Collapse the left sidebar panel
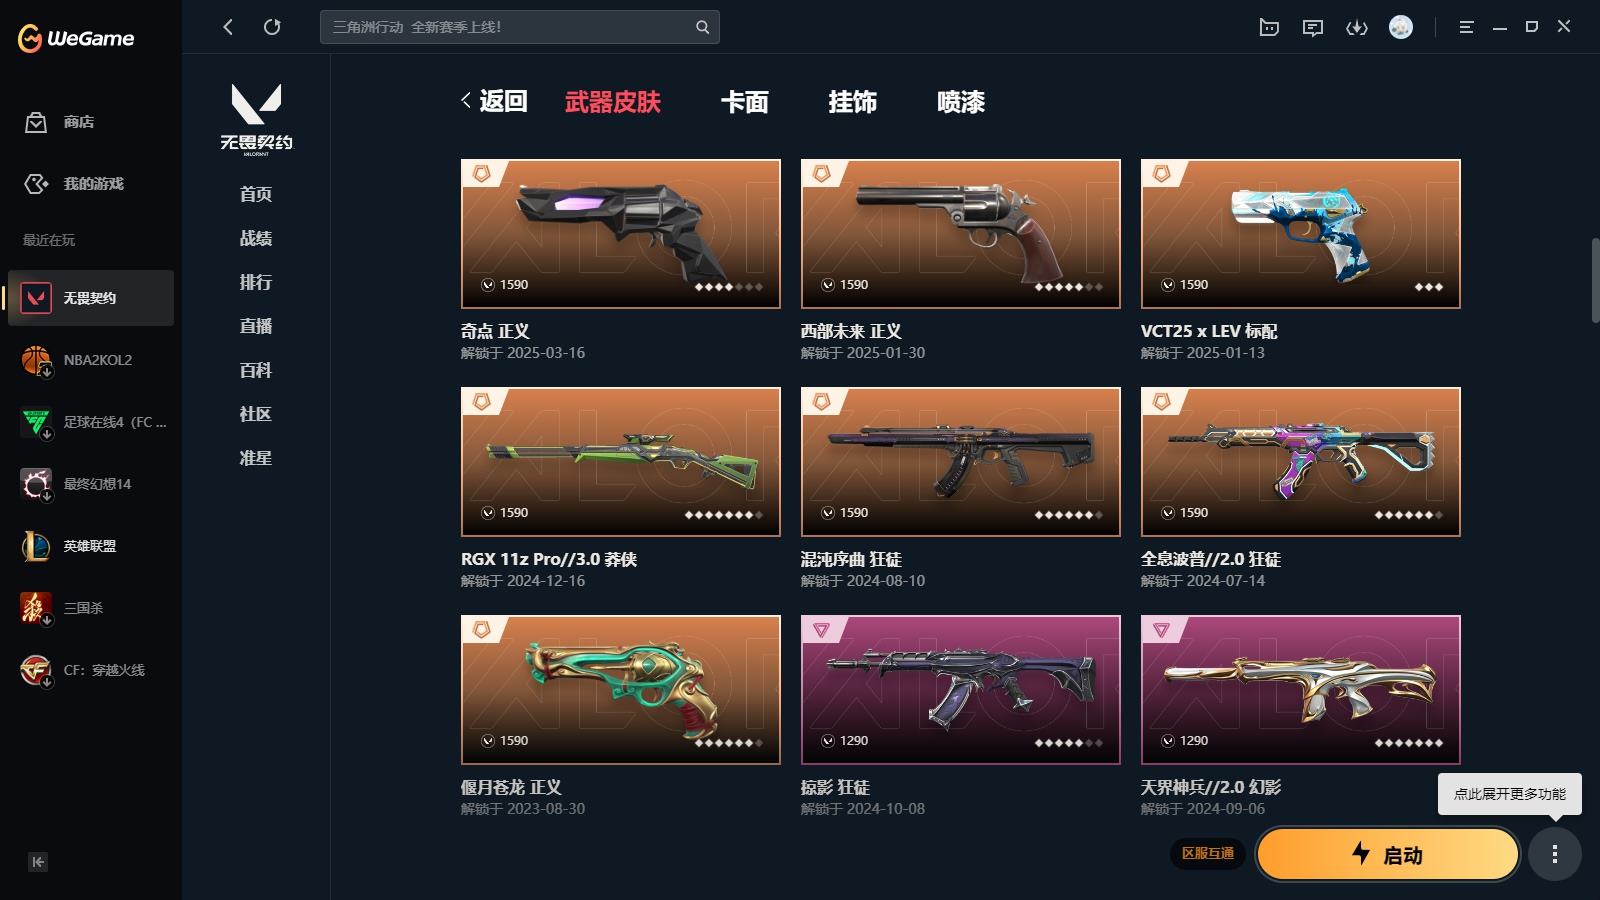 (38, 862)
